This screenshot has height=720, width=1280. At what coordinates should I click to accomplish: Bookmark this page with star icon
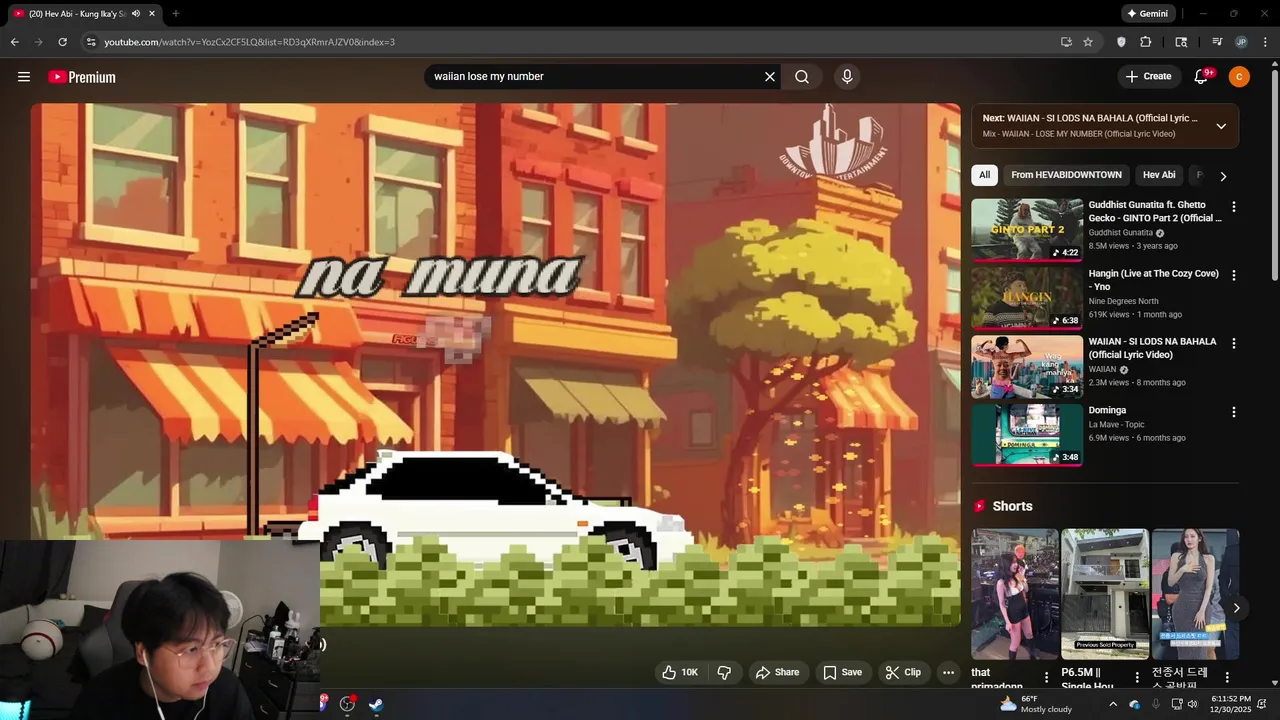pyautogui.click(x=1088, y=42)
